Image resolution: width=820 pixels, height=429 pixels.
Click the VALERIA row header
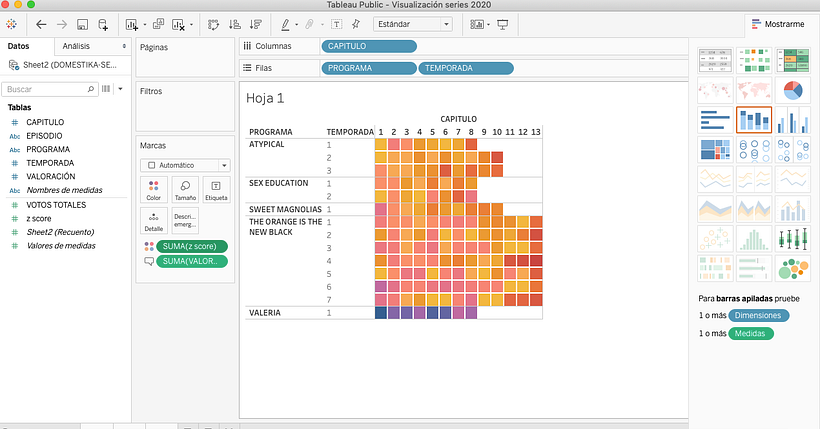(265, 313)
